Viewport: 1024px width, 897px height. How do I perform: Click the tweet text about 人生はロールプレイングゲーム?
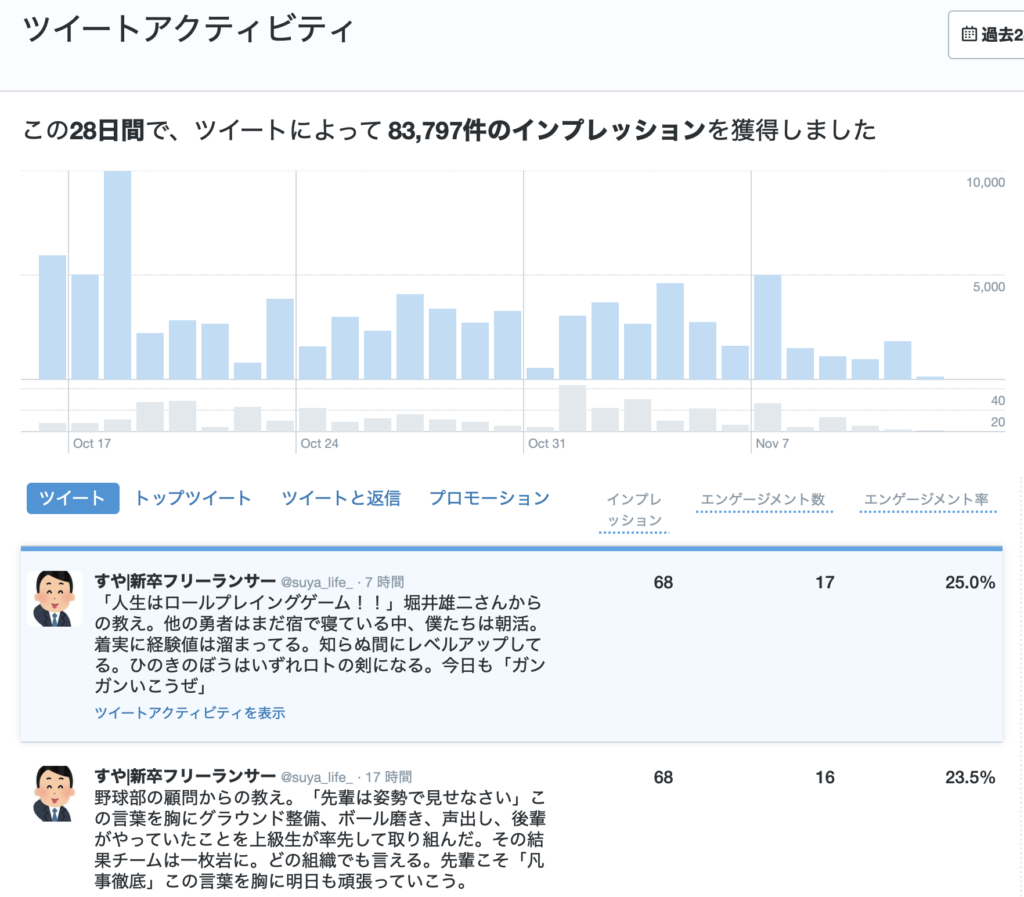(320, 644)
